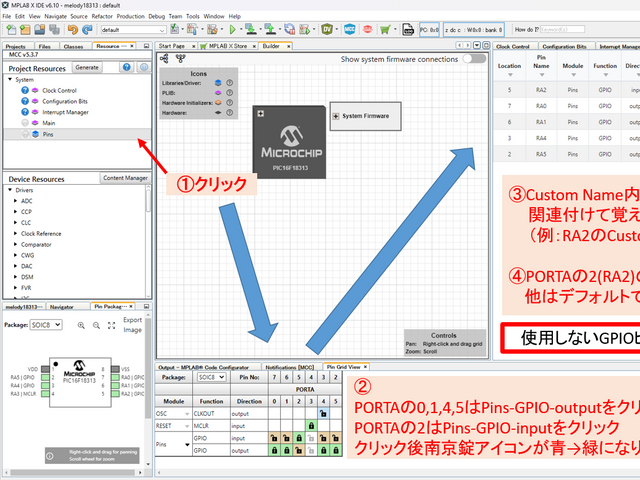The width and height of the screenshot is (640, 480).
Task: Collapse the System tree node
Action: point(10,79)
